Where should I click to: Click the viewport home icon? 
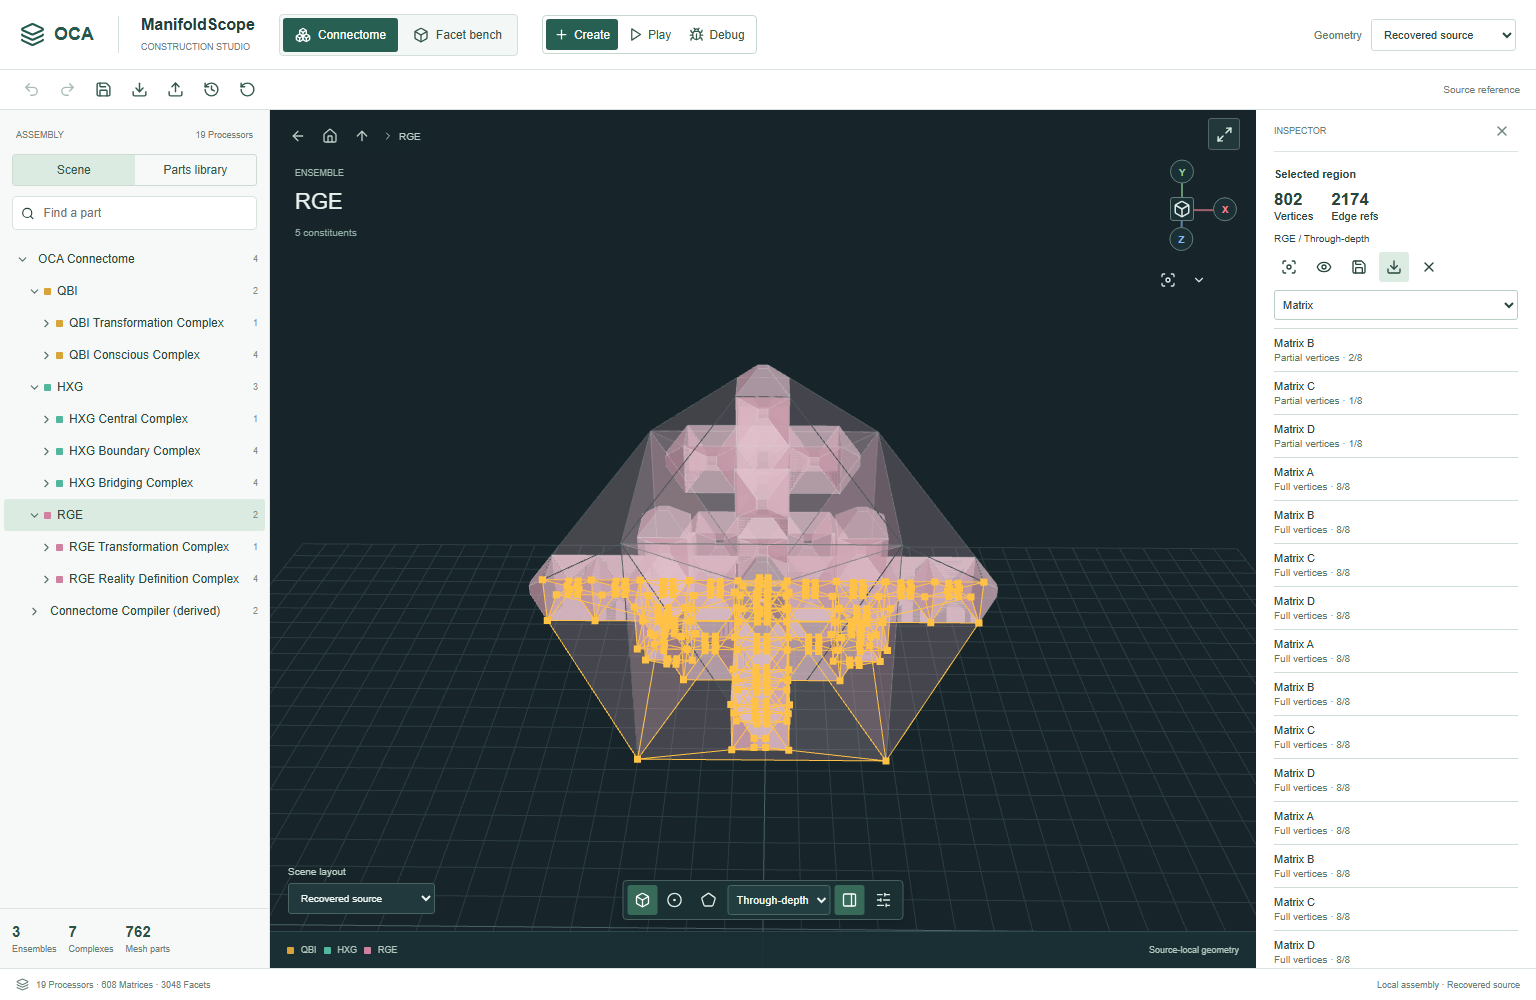(x=330, y=136)
